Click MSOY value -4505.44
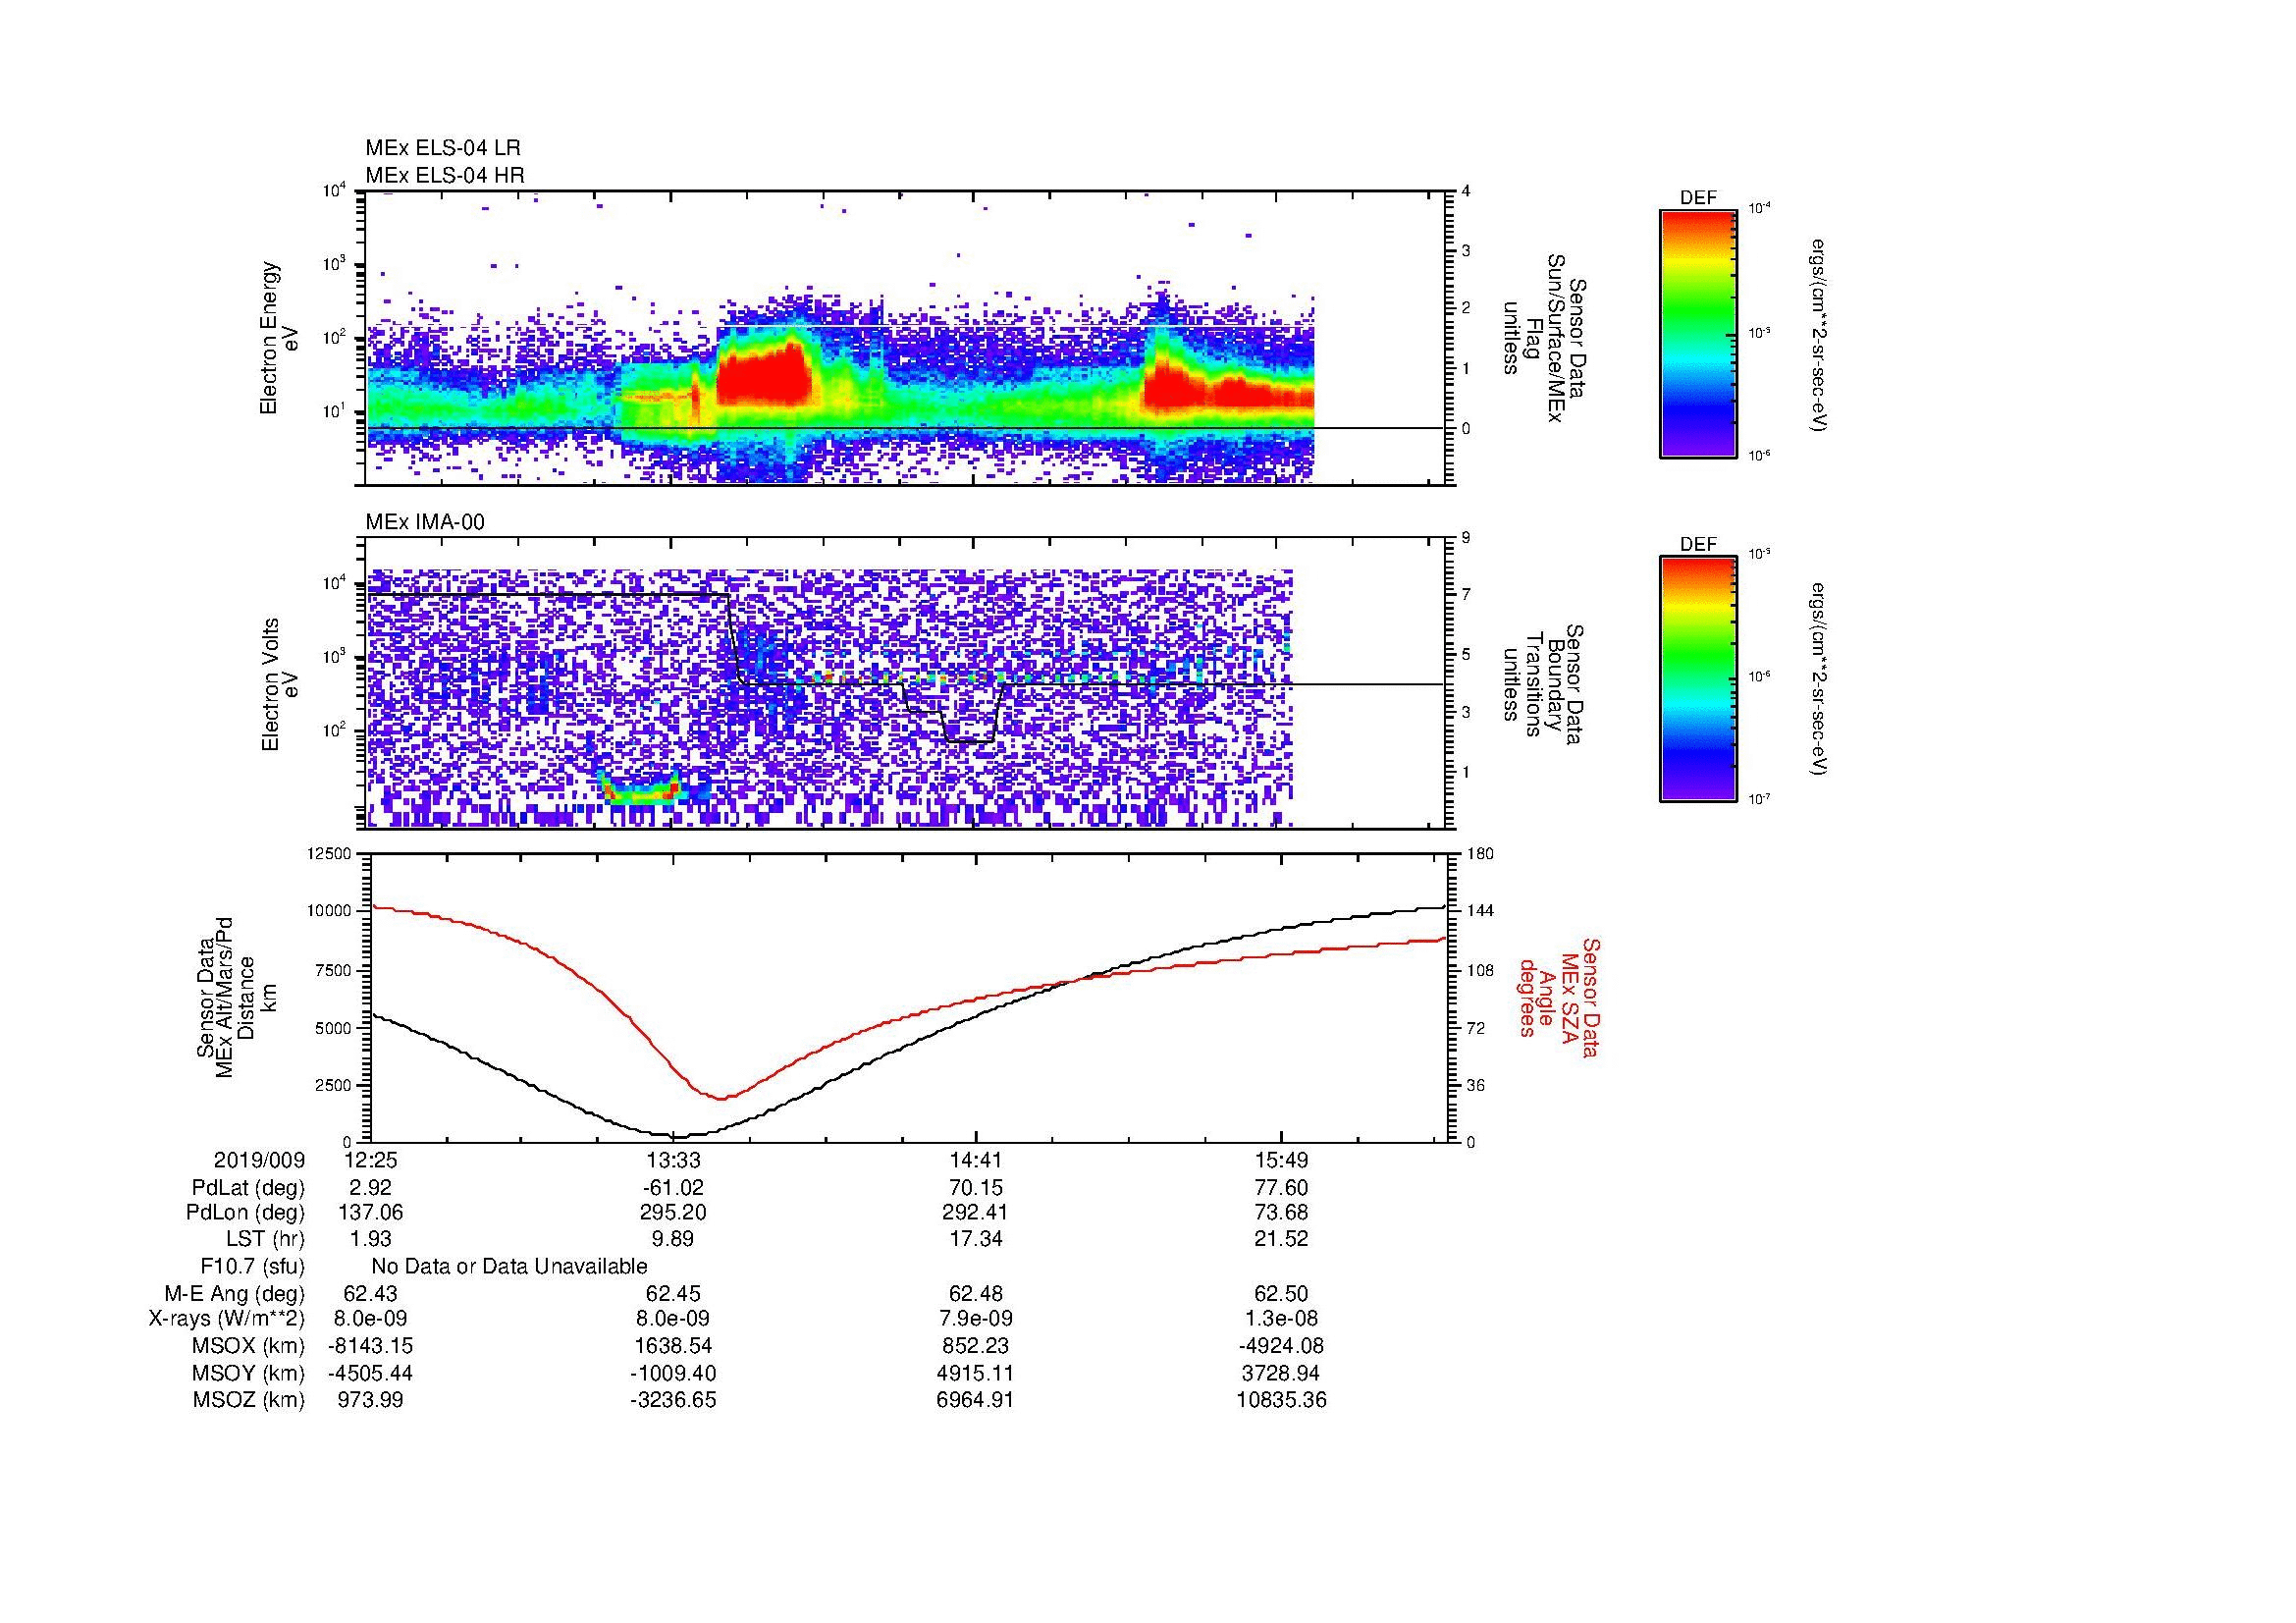Image resolution: width=2296 pixels, height=1623 pixels. (x=369, y=1373)
